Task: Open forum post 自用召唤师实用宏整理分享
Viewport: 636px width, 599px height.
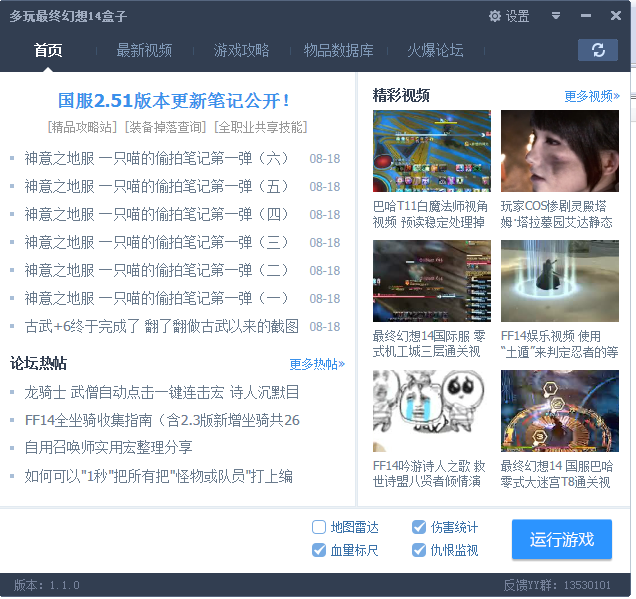Action: pos(108,448)
